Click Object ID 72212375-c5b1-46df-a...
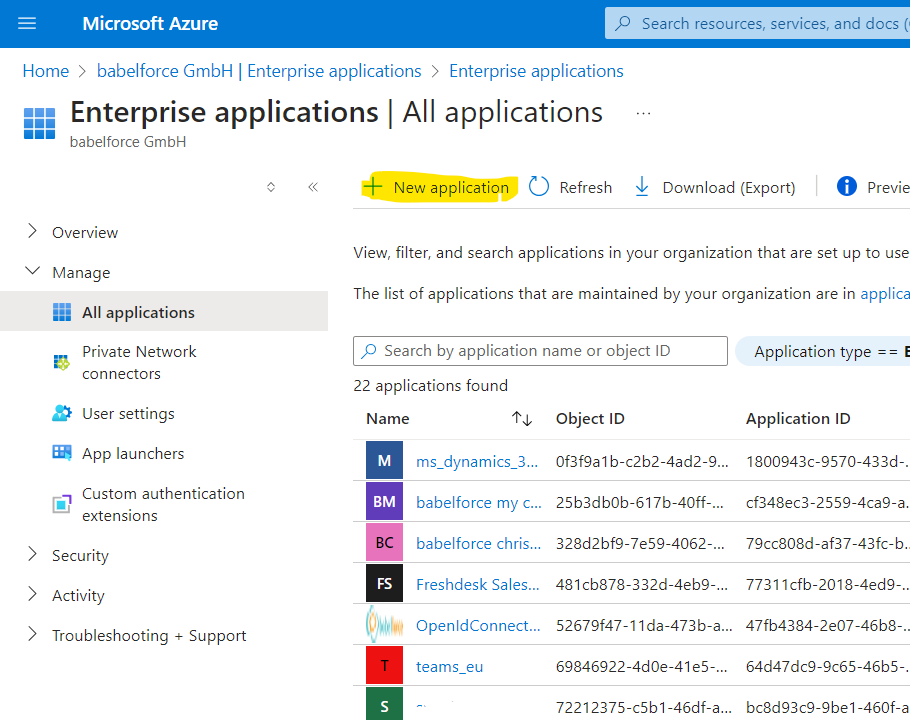Image resolution: width=910 pixels, height=720 pixels. (644, 708)
